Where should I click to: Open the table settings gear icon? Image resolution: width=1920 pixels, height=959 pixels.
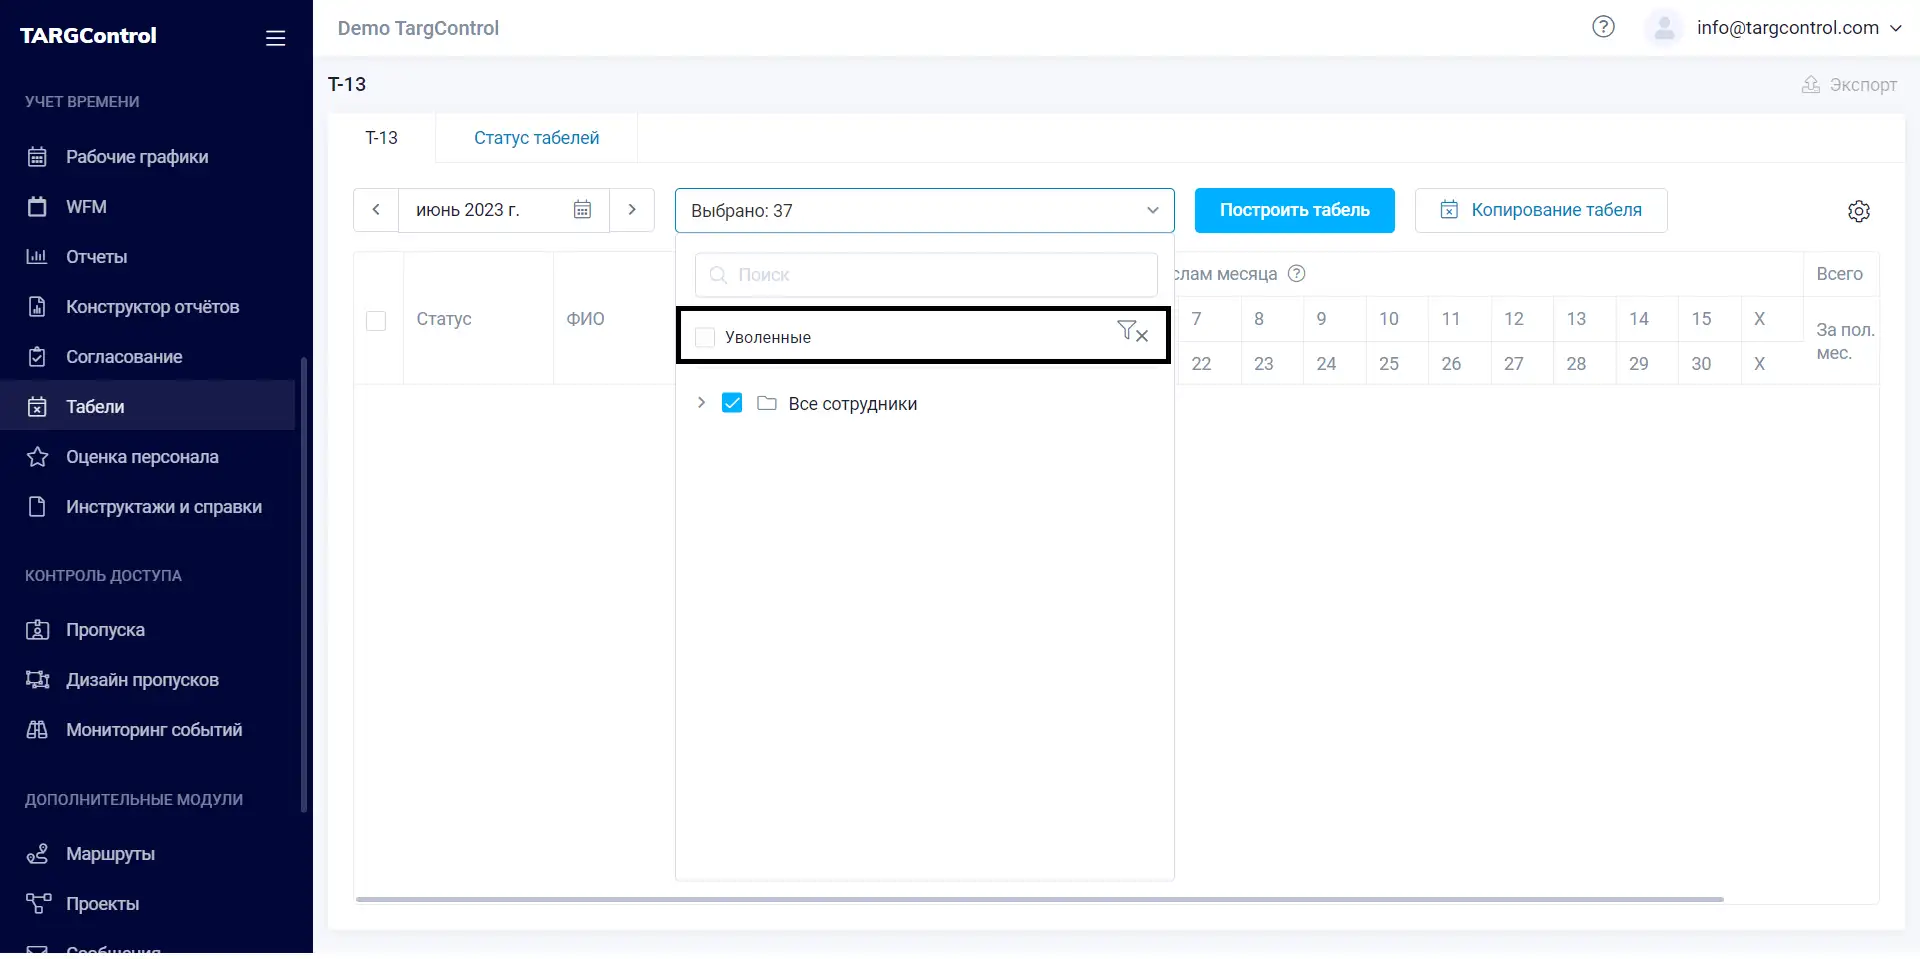(x=1858, y=211)
